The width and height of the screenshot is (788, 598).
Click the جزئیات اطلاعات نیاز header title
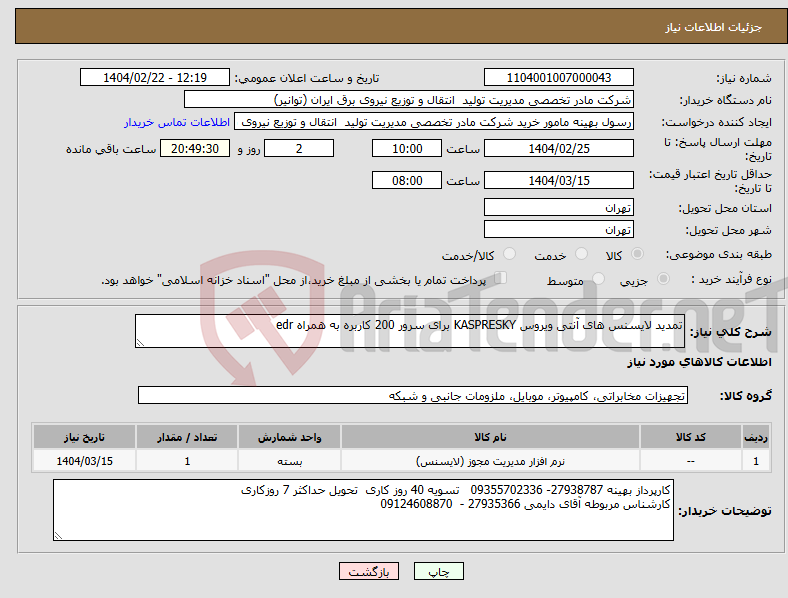(x=714, y=27)
